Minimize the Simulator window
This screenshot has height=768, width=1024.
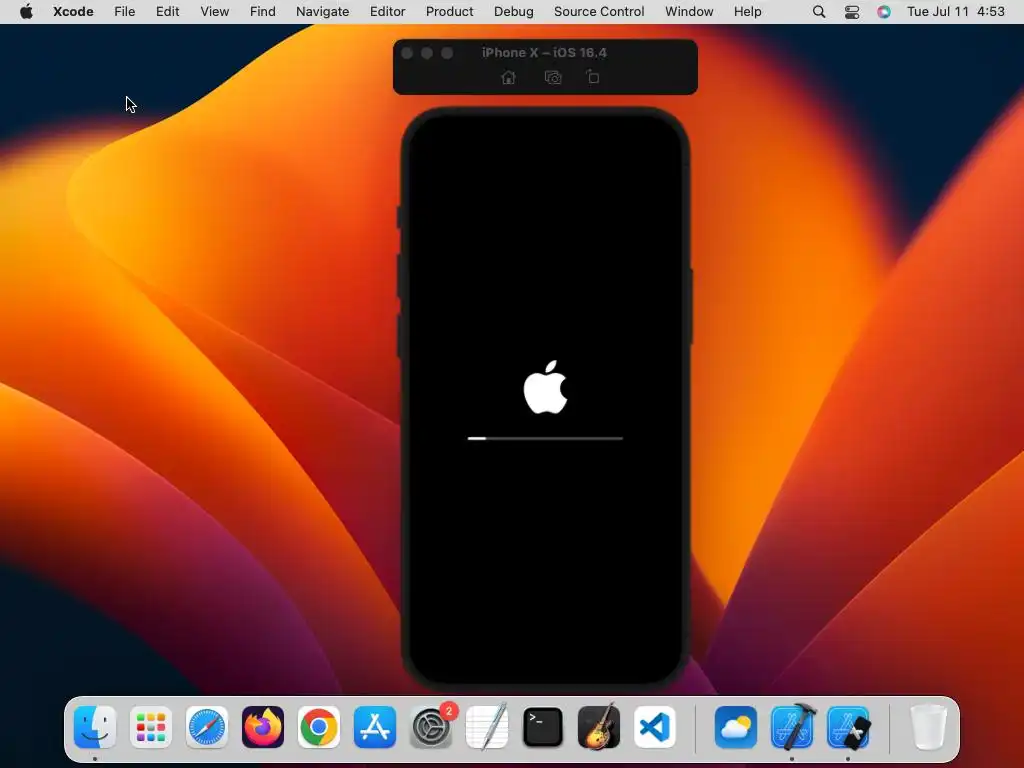click(426, 53)
